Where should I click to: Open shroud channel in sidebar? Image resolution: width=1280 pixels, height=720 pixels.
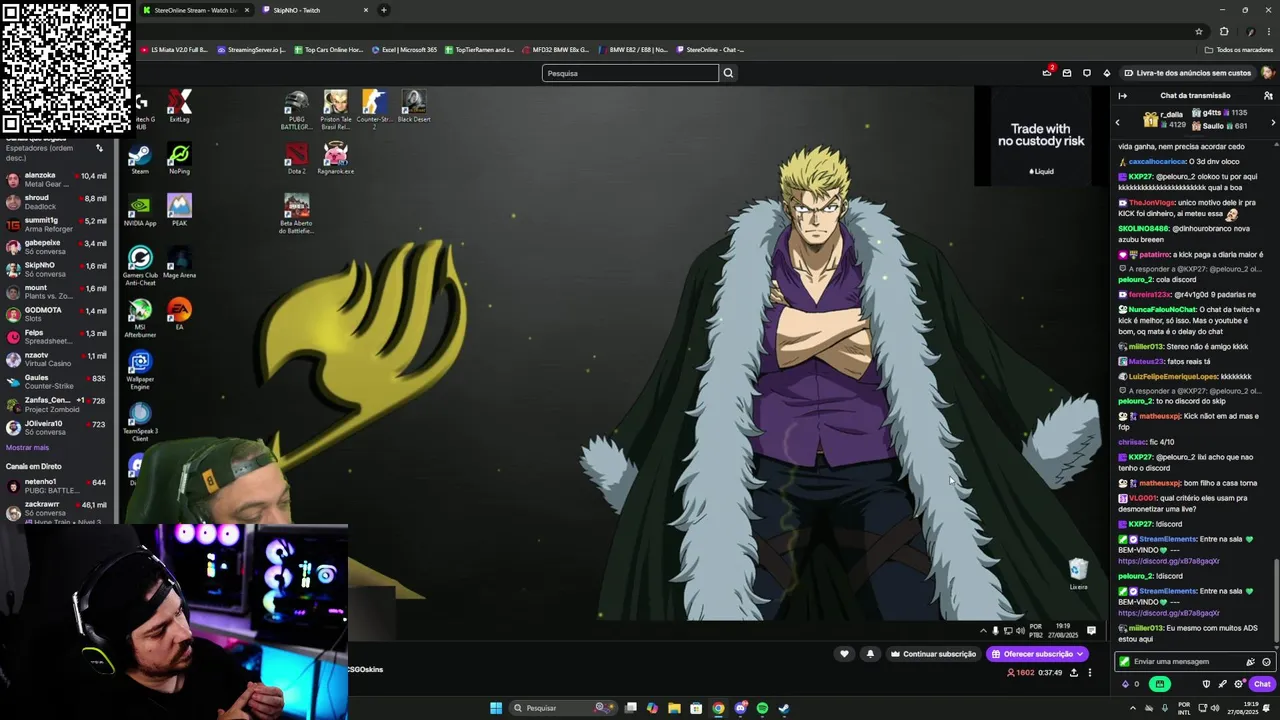tap(56, 202)
